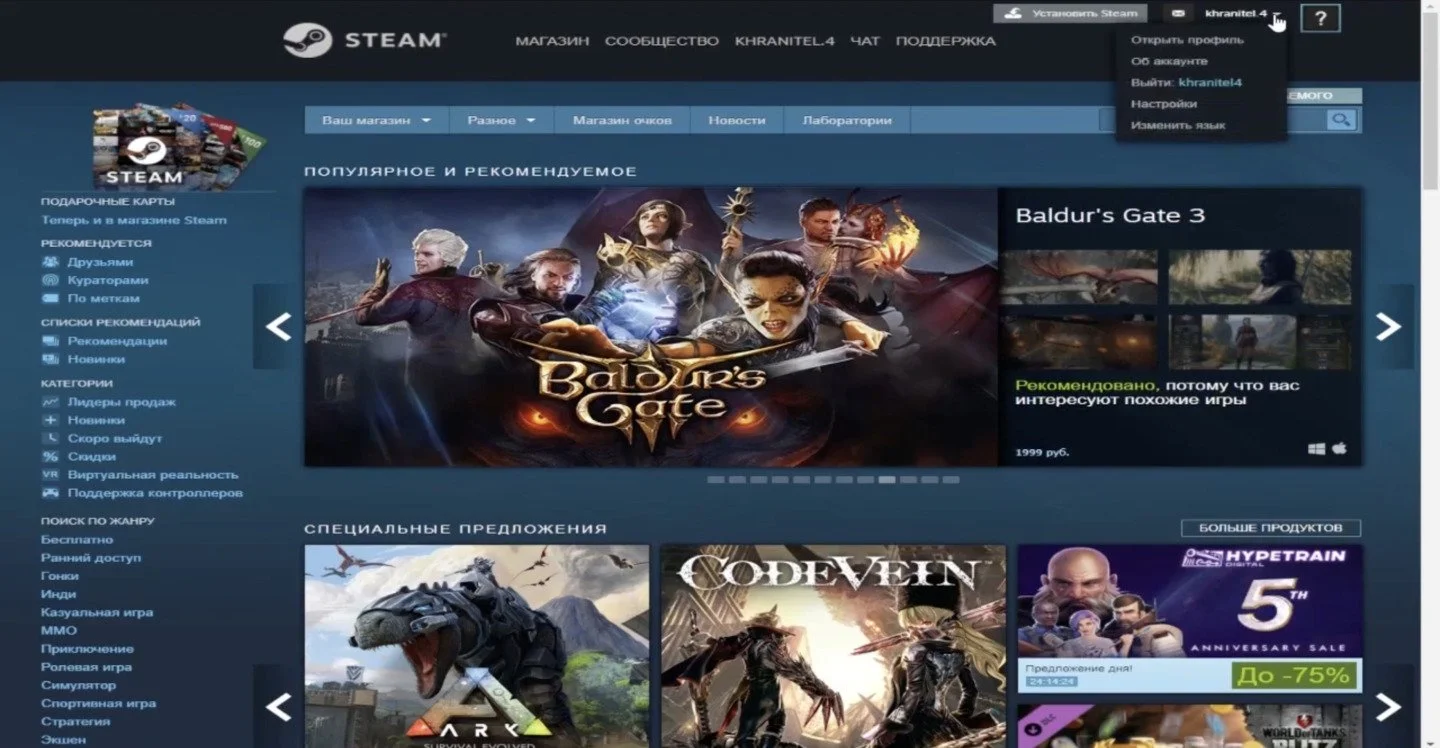Viewport: 1440px width, 748px height.
Task: Browse the Спортивная игра genre link
Action: [98, 703]
